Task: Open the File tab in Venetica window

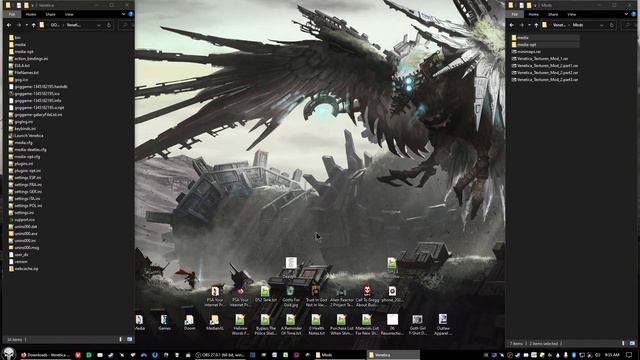Action: [x=12, y=14]
